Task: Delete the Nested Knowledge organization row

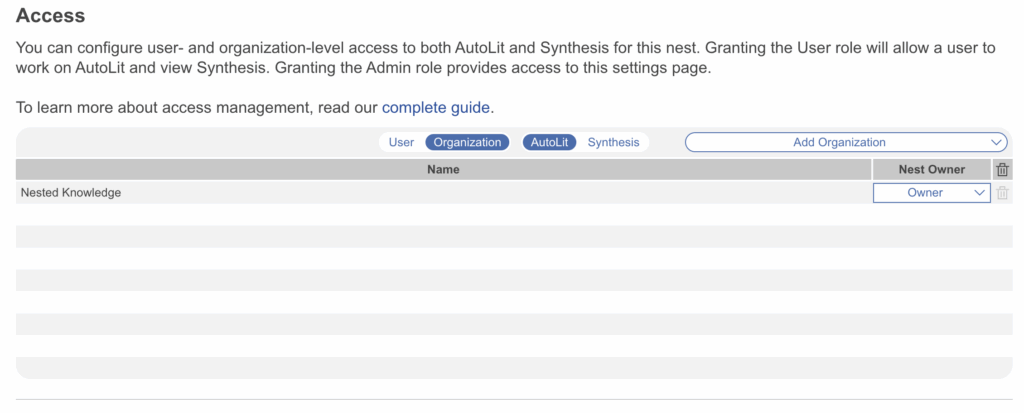Action: tap(1002, 193)
